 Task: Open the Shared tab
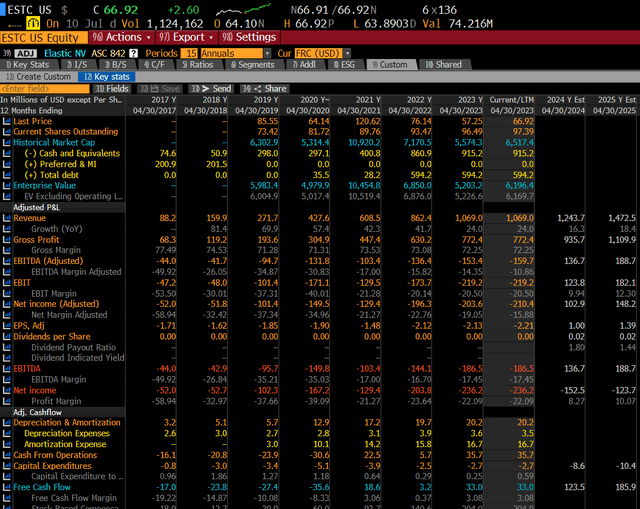click(x=444, y=65)
